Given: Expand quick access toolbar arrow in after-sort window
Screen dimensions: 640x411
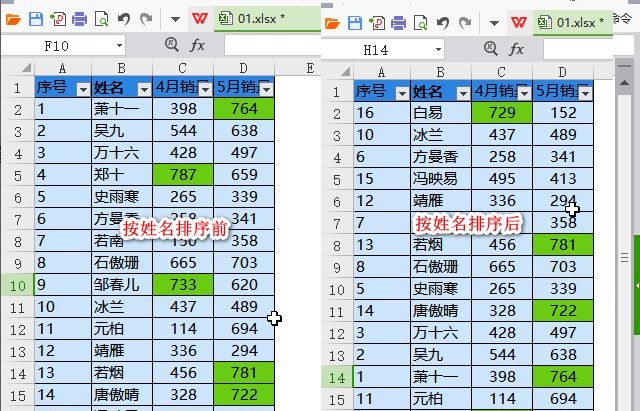Looking at the screenshot, I should click(492, 21).
